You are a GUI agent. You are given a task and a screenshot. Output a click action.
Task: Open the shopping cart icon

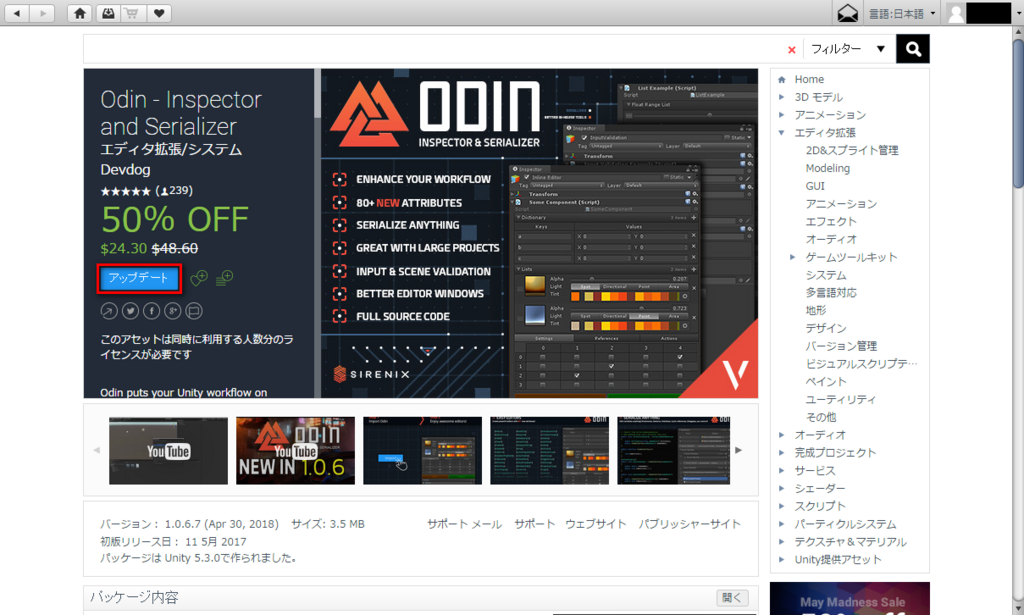[133, 13]
